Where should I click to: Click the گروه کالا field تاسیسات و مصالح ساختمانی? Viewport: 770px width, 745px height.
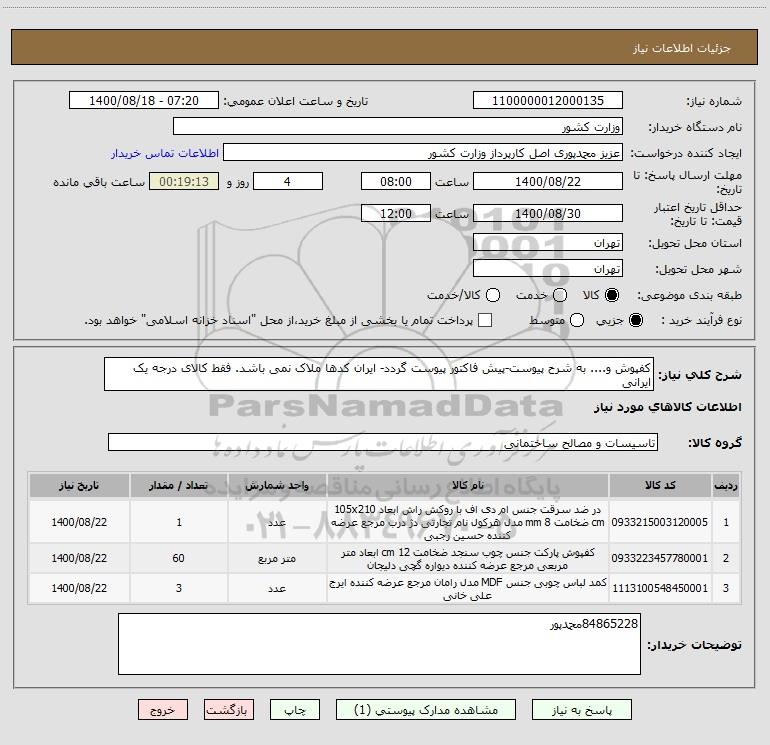coord(383,442)
